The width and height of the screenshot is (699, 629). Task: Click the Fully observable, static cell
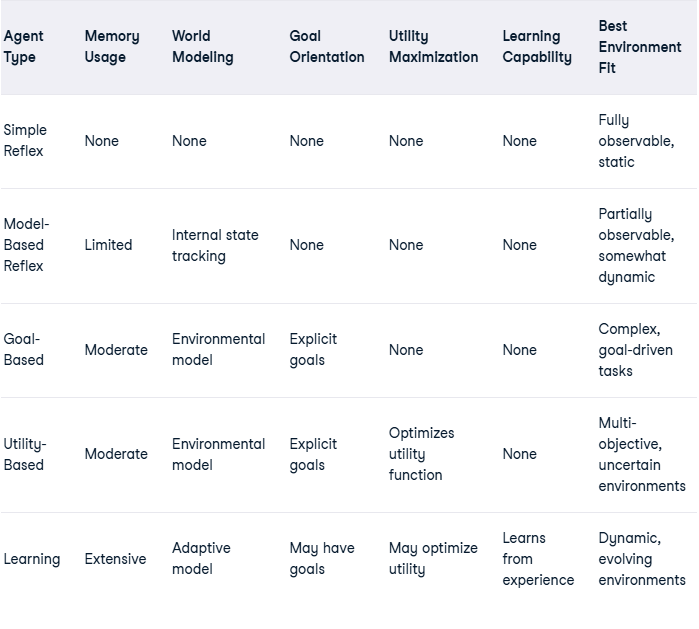(636, 140)
